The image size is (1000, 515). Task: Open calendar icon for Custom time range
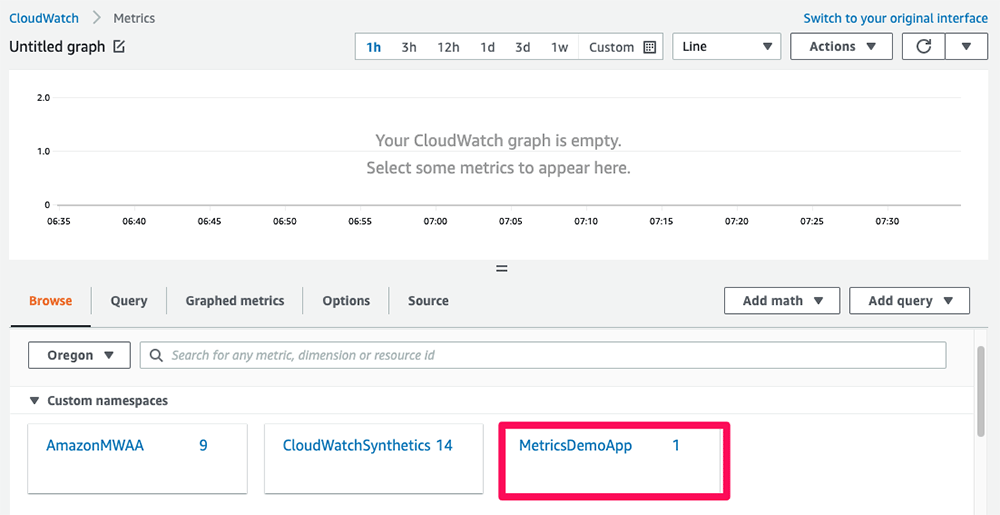649,47
